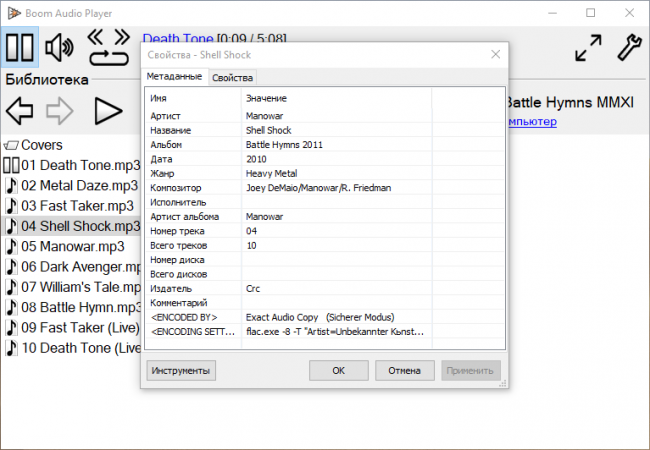Image resolution: width=650 pixels, height=450 pixels.
Task: Switch to the Свойства tab
Action: (x=232, y=77)
